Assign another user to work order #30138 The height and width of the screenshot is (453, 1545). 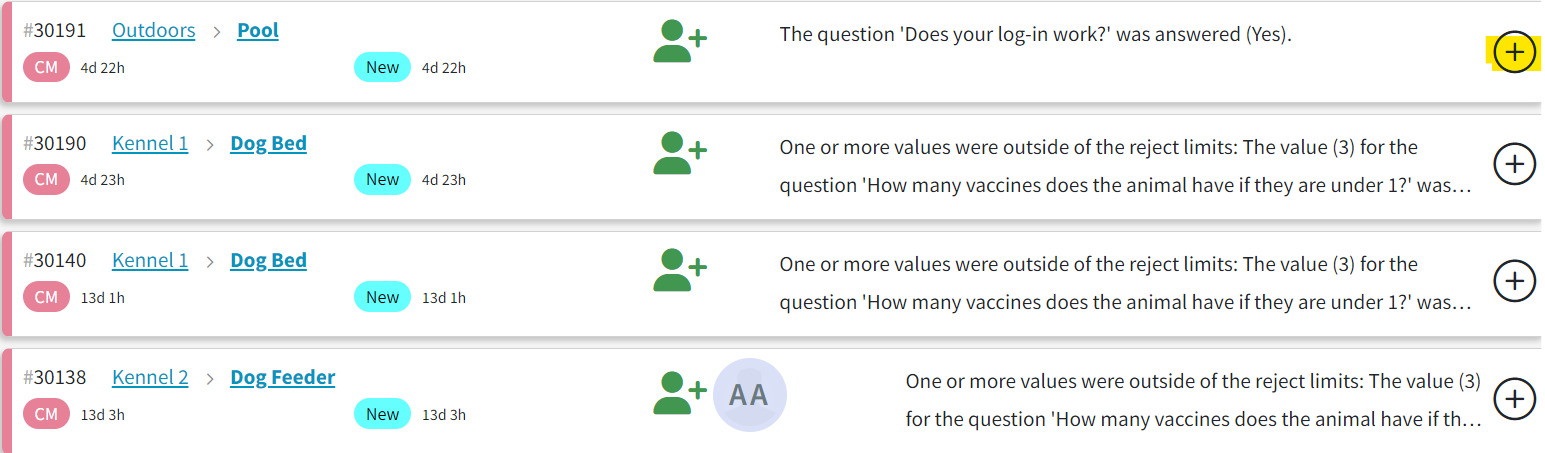click(680, 393)
